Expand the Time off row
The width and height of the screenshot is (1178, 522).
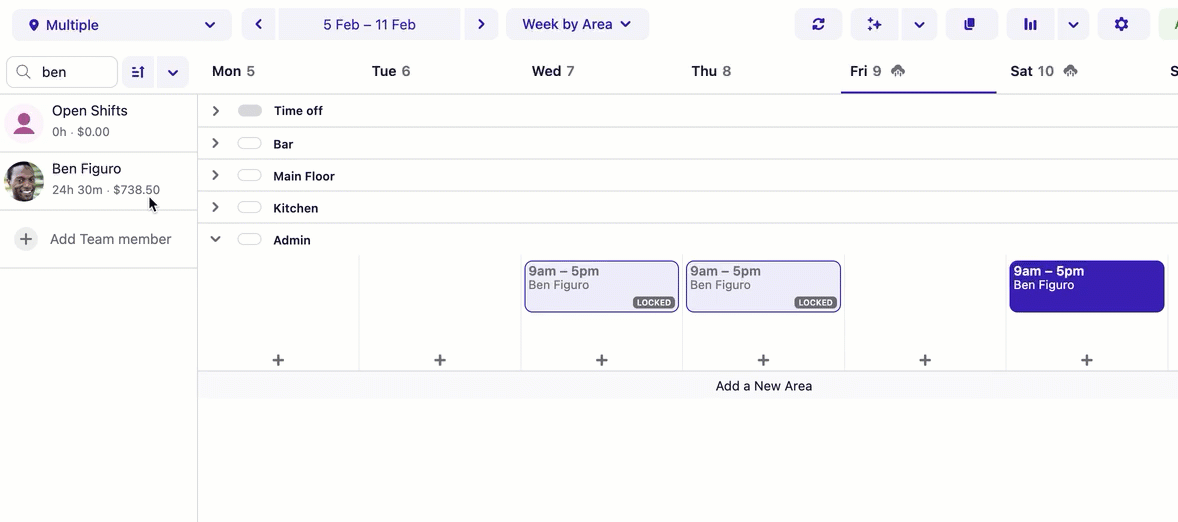pyautogui.click(x=216, y=110)
